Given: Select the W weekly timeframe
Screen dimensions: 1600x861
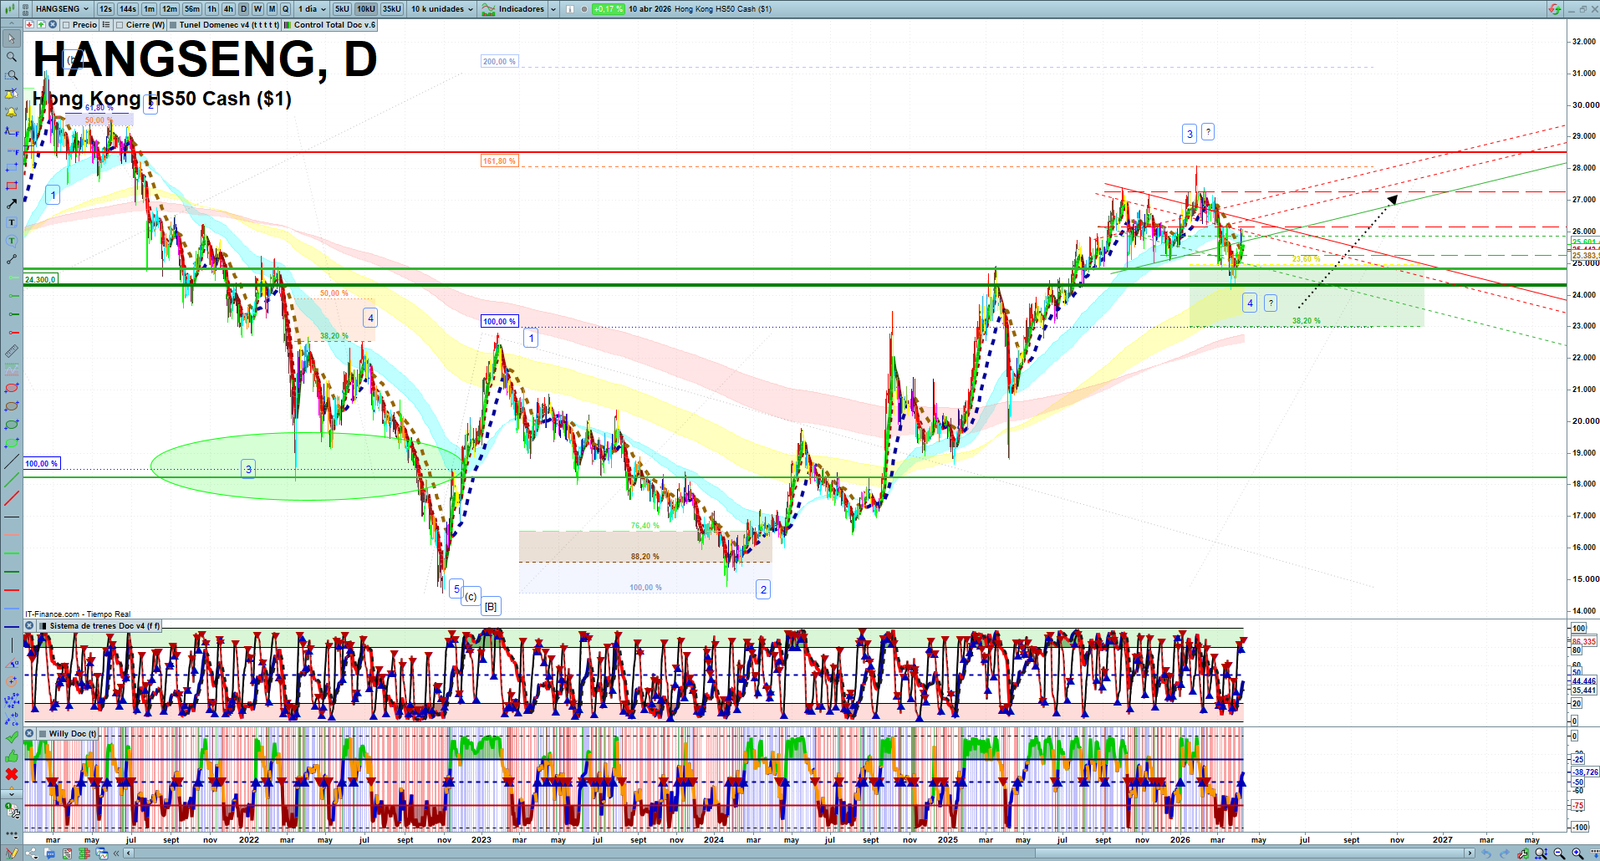Looking at the screenshot, I should [257, 9].
